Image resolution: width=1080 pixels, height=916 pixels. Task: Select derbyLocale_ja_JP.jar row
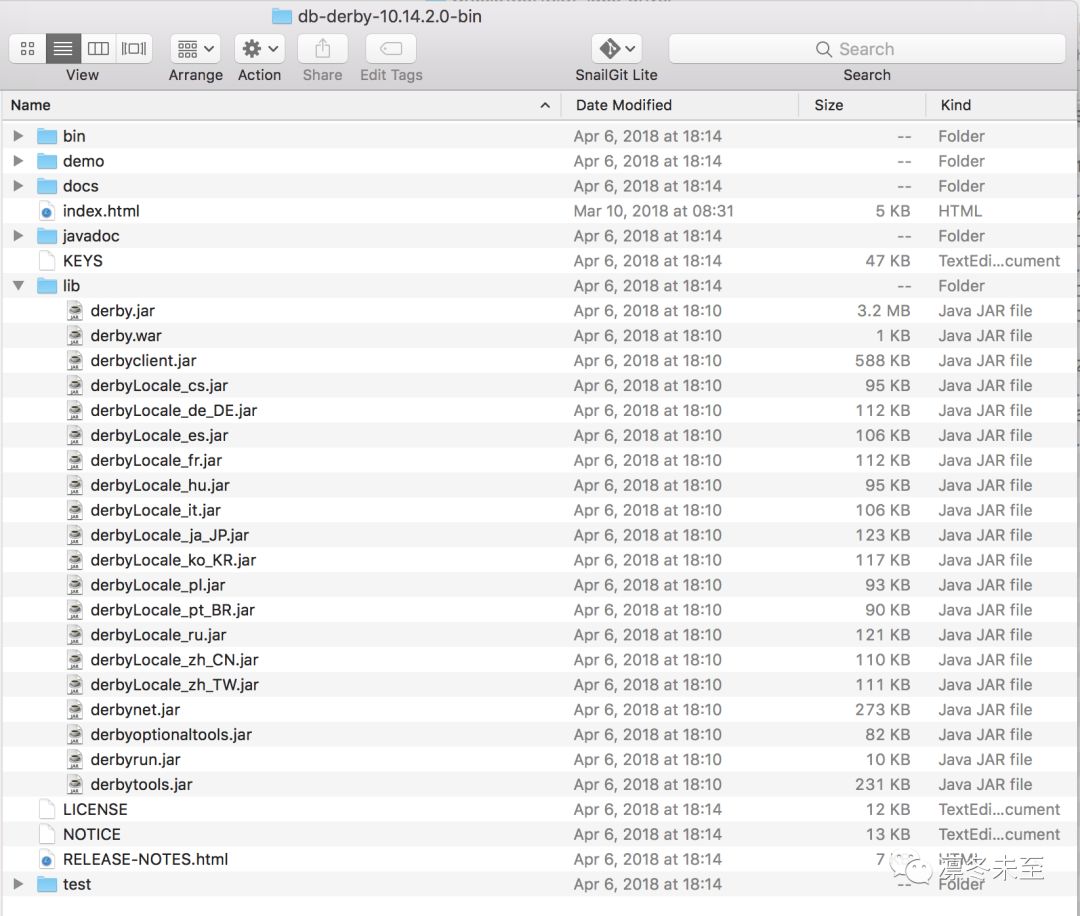(539, 535)
